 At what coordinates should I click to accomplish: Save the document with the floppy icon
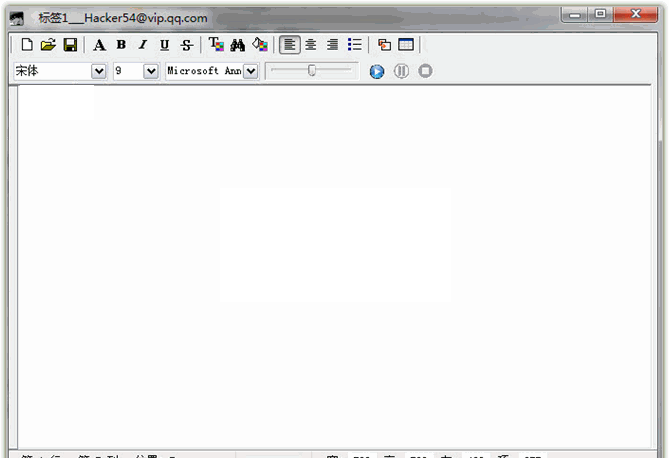pyautogui.click(x=70, y=45)
